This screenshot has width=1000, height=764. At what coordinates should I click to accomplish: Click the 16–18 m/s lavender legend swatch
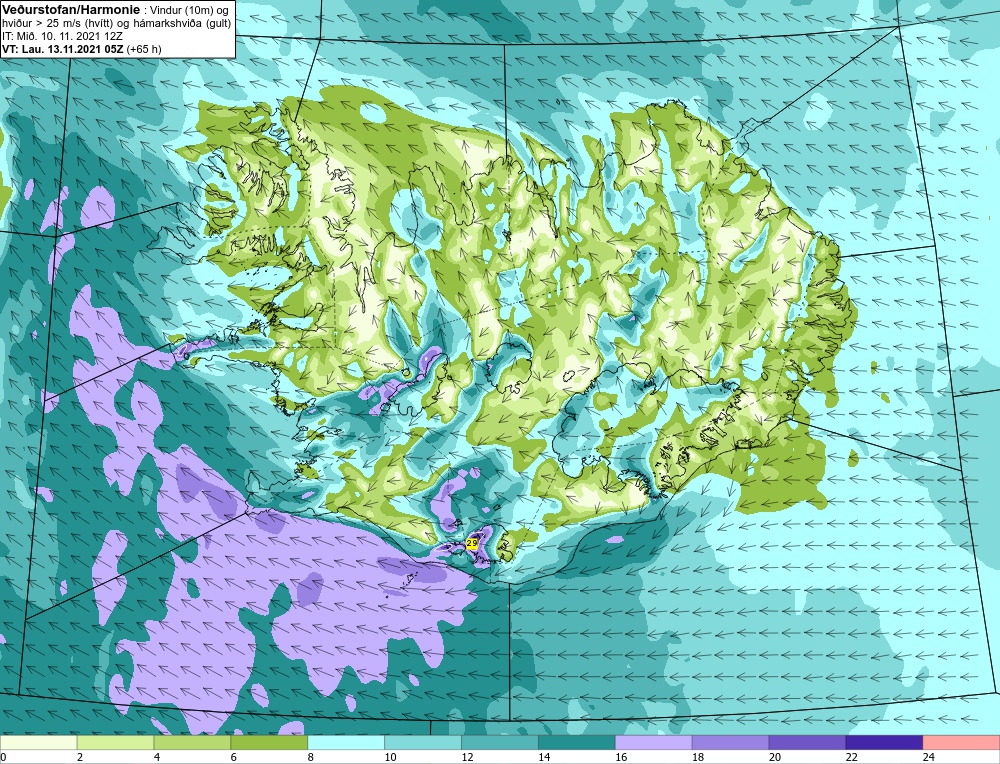click(654, 742)
